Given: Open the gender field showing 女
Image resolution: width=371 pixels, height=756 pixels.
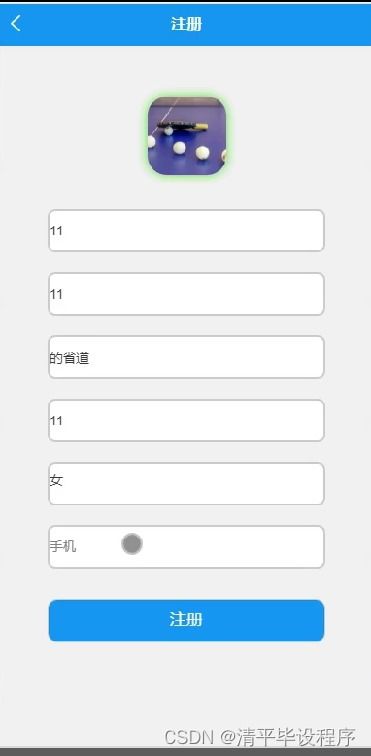Looking at the screenshot, I should click(x=186, y=484).
